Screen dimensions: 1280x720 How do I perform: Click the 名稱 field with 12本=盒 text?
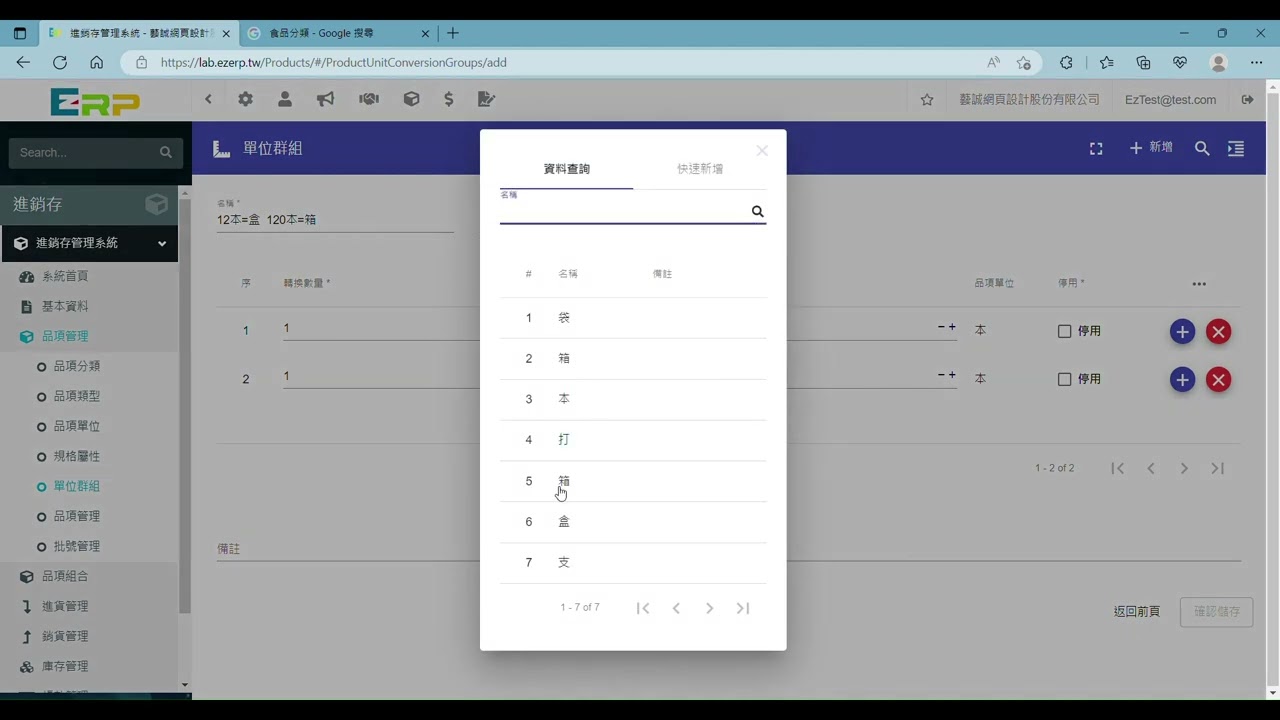(335, 219)
